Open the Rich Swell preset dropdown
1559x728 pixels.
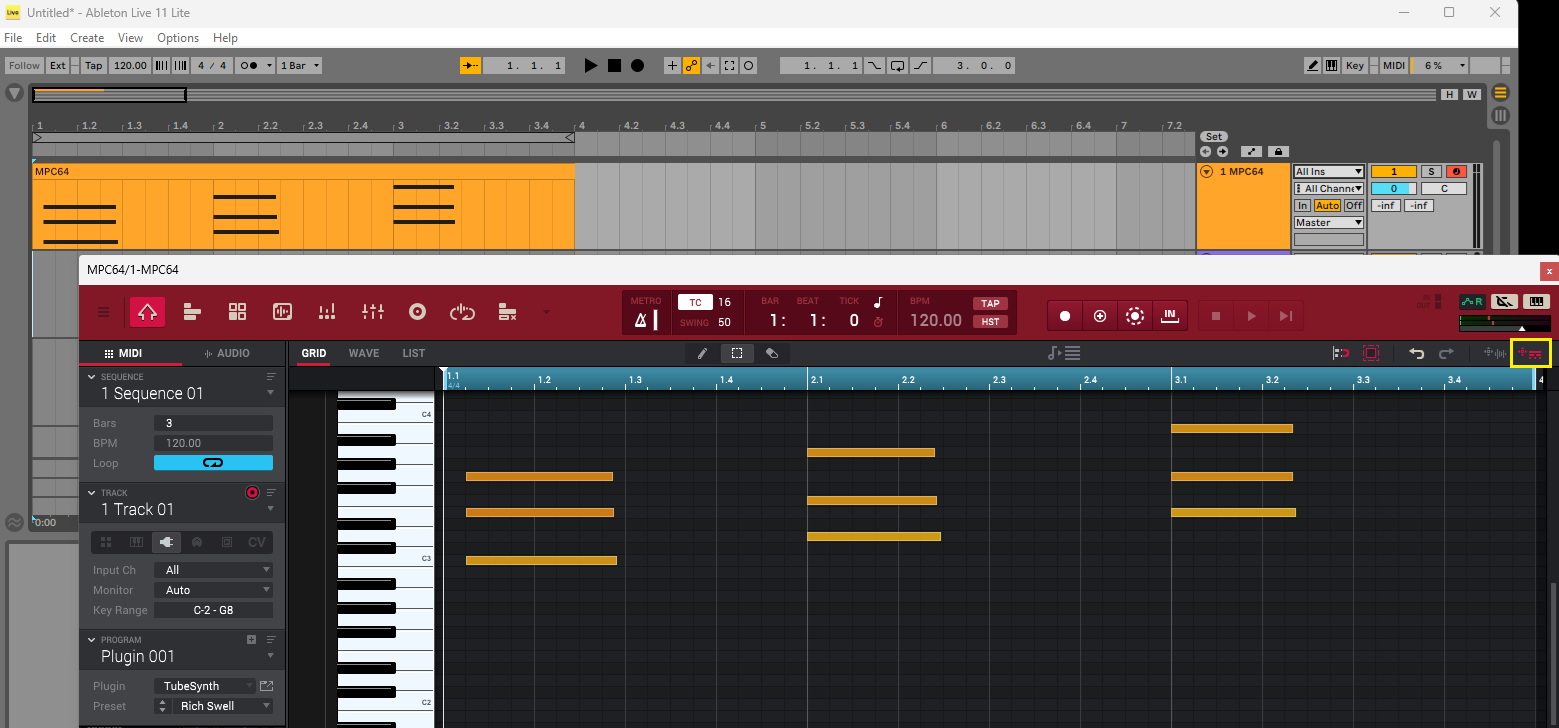(222, 706)
